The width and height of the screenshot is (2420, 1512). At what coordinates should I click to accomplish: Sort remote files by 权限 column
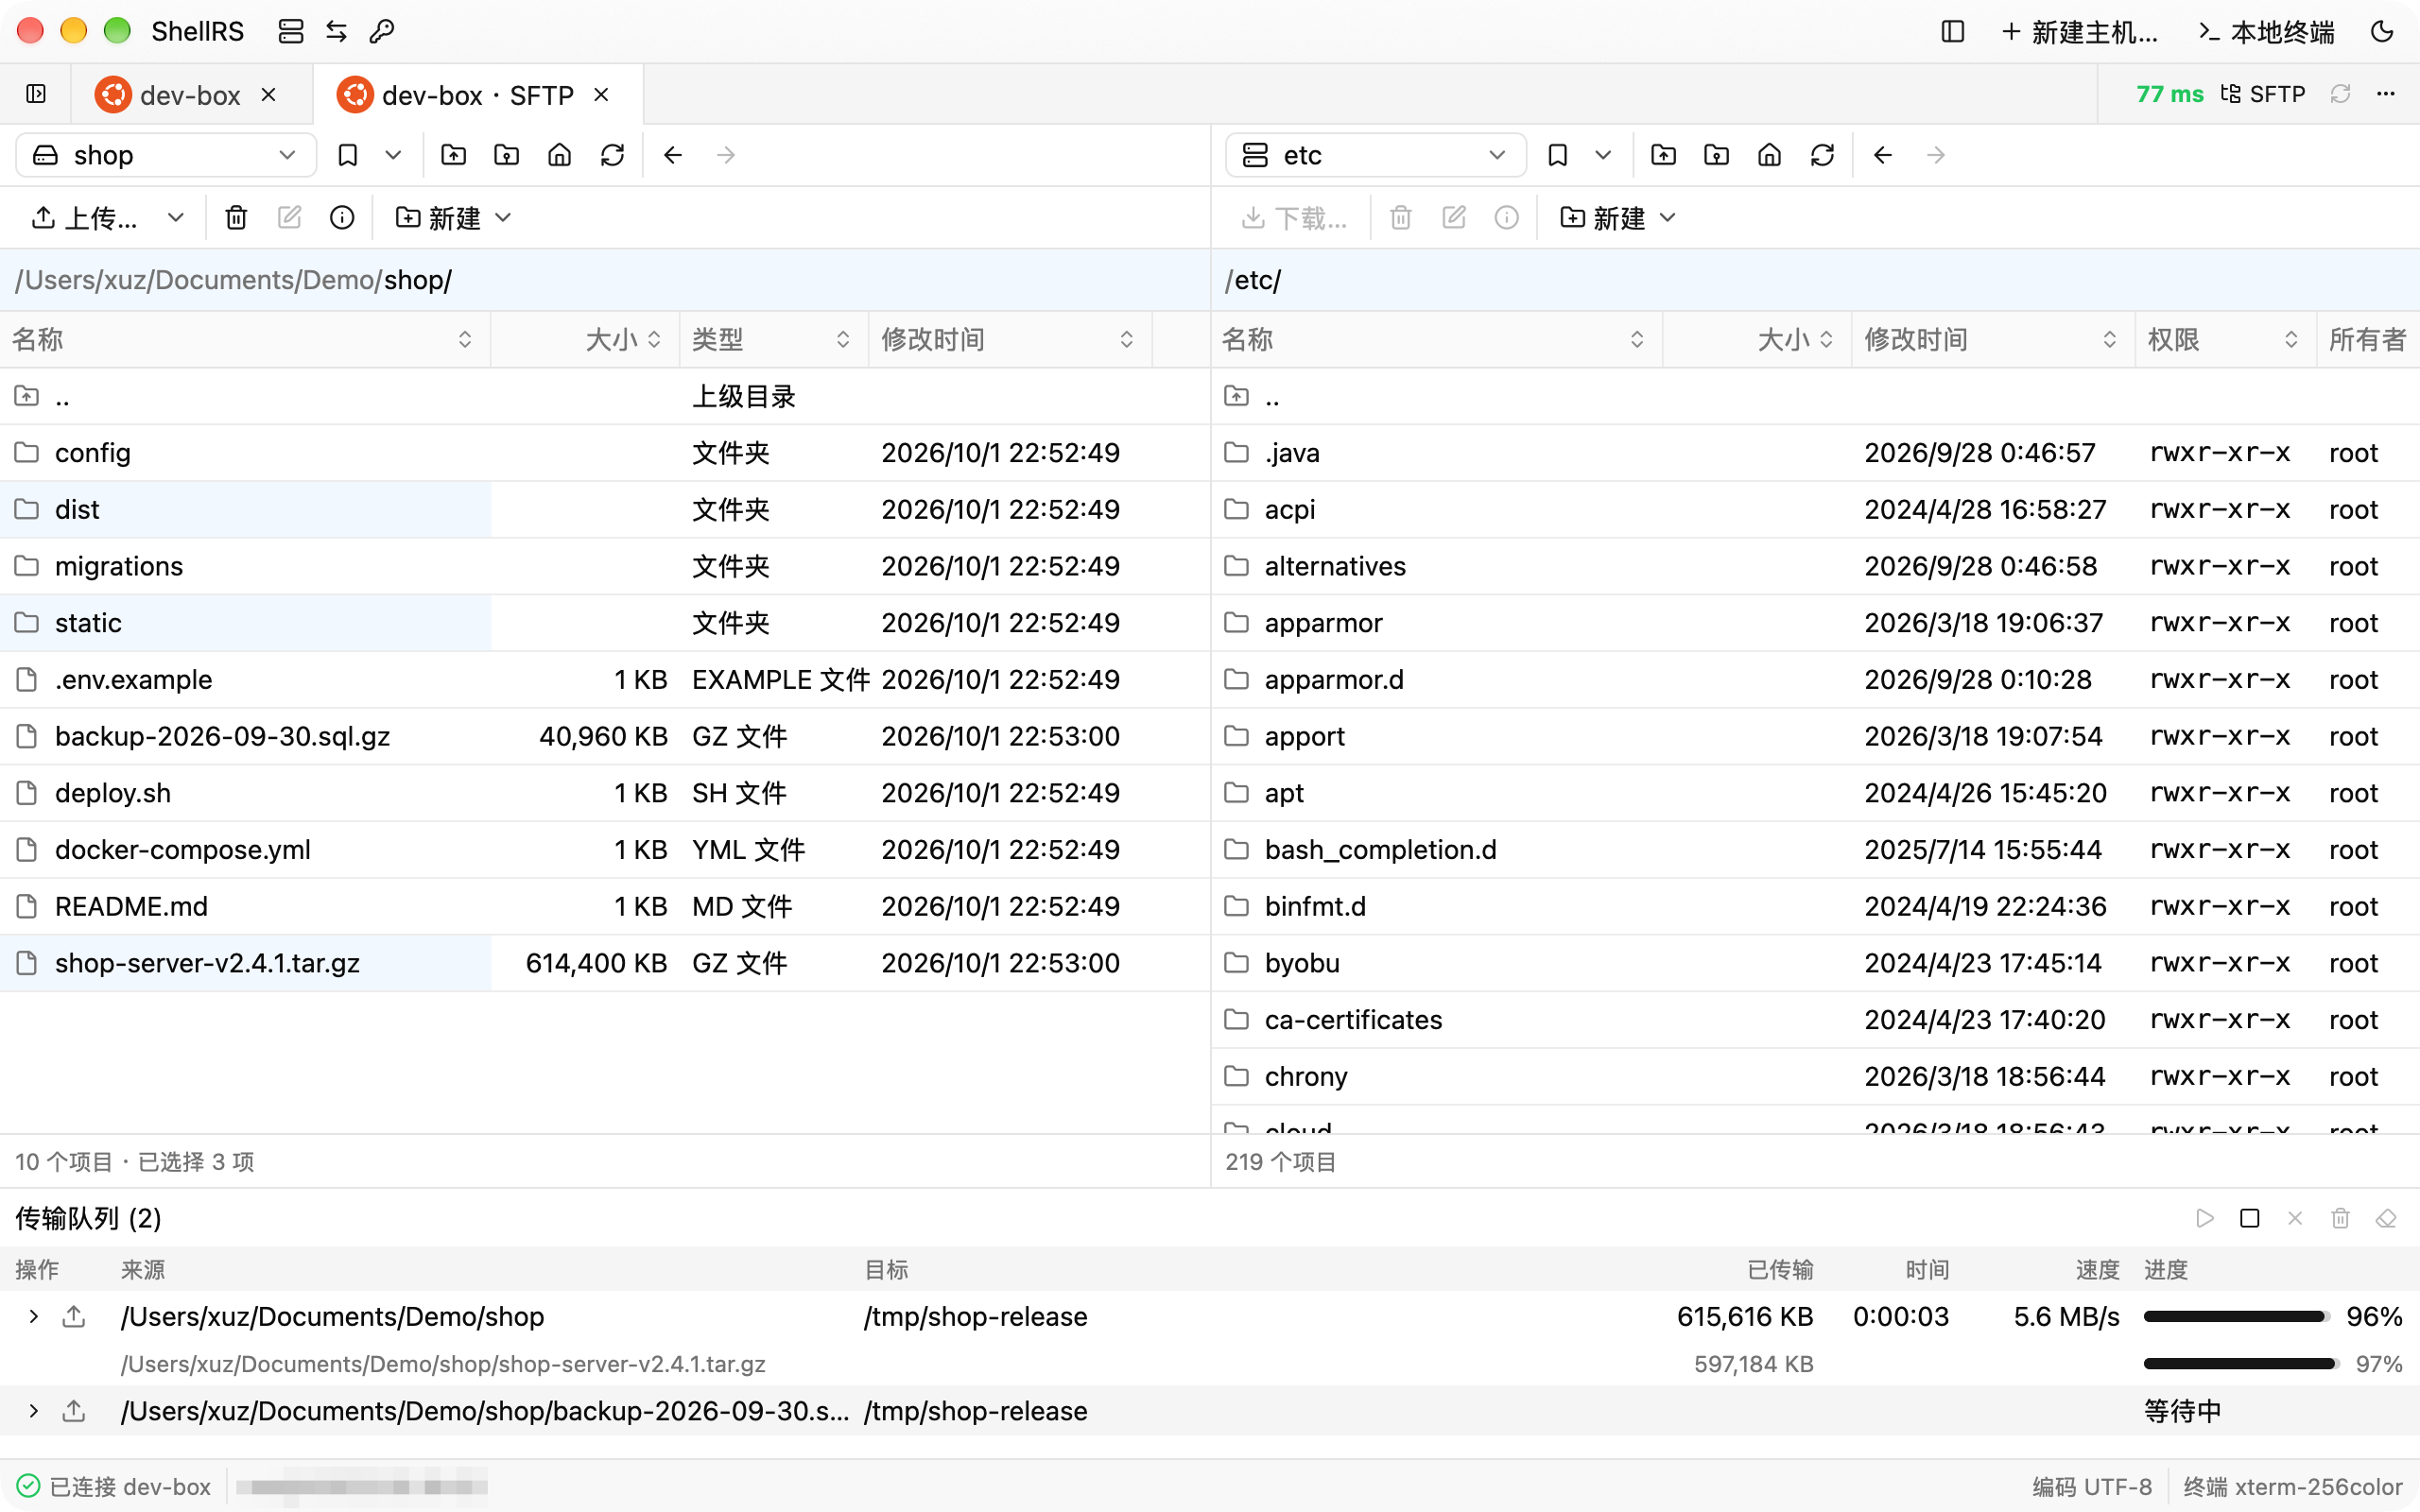tap(2225, 340)
